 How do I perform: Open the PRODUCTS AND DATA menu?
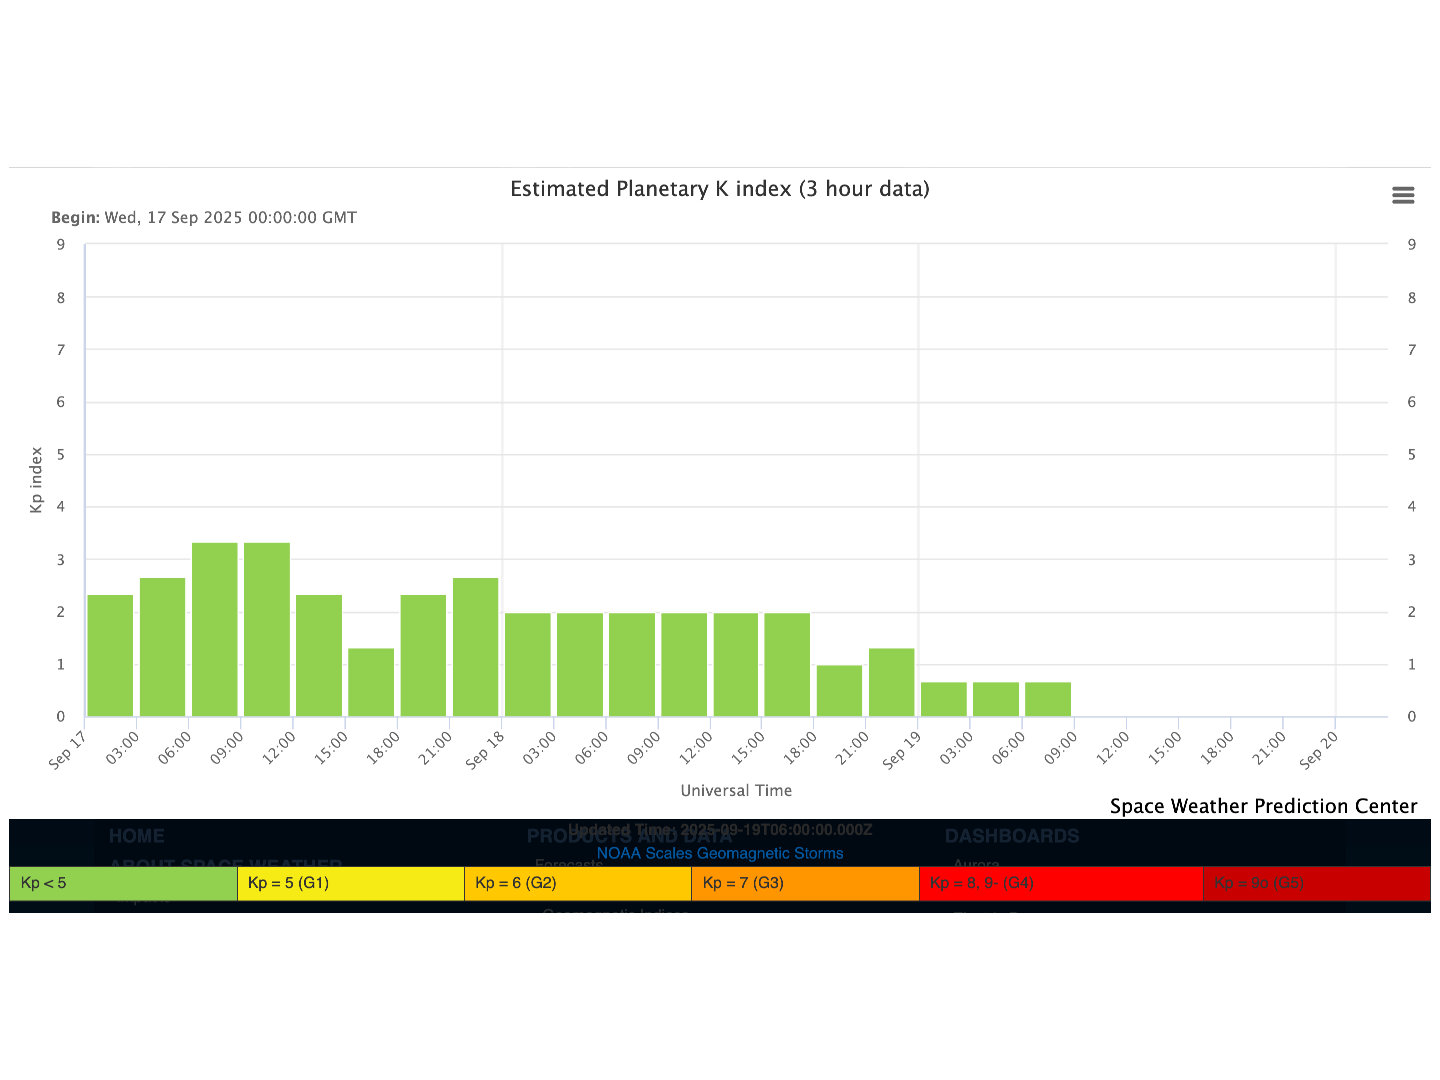pos(545,836)
